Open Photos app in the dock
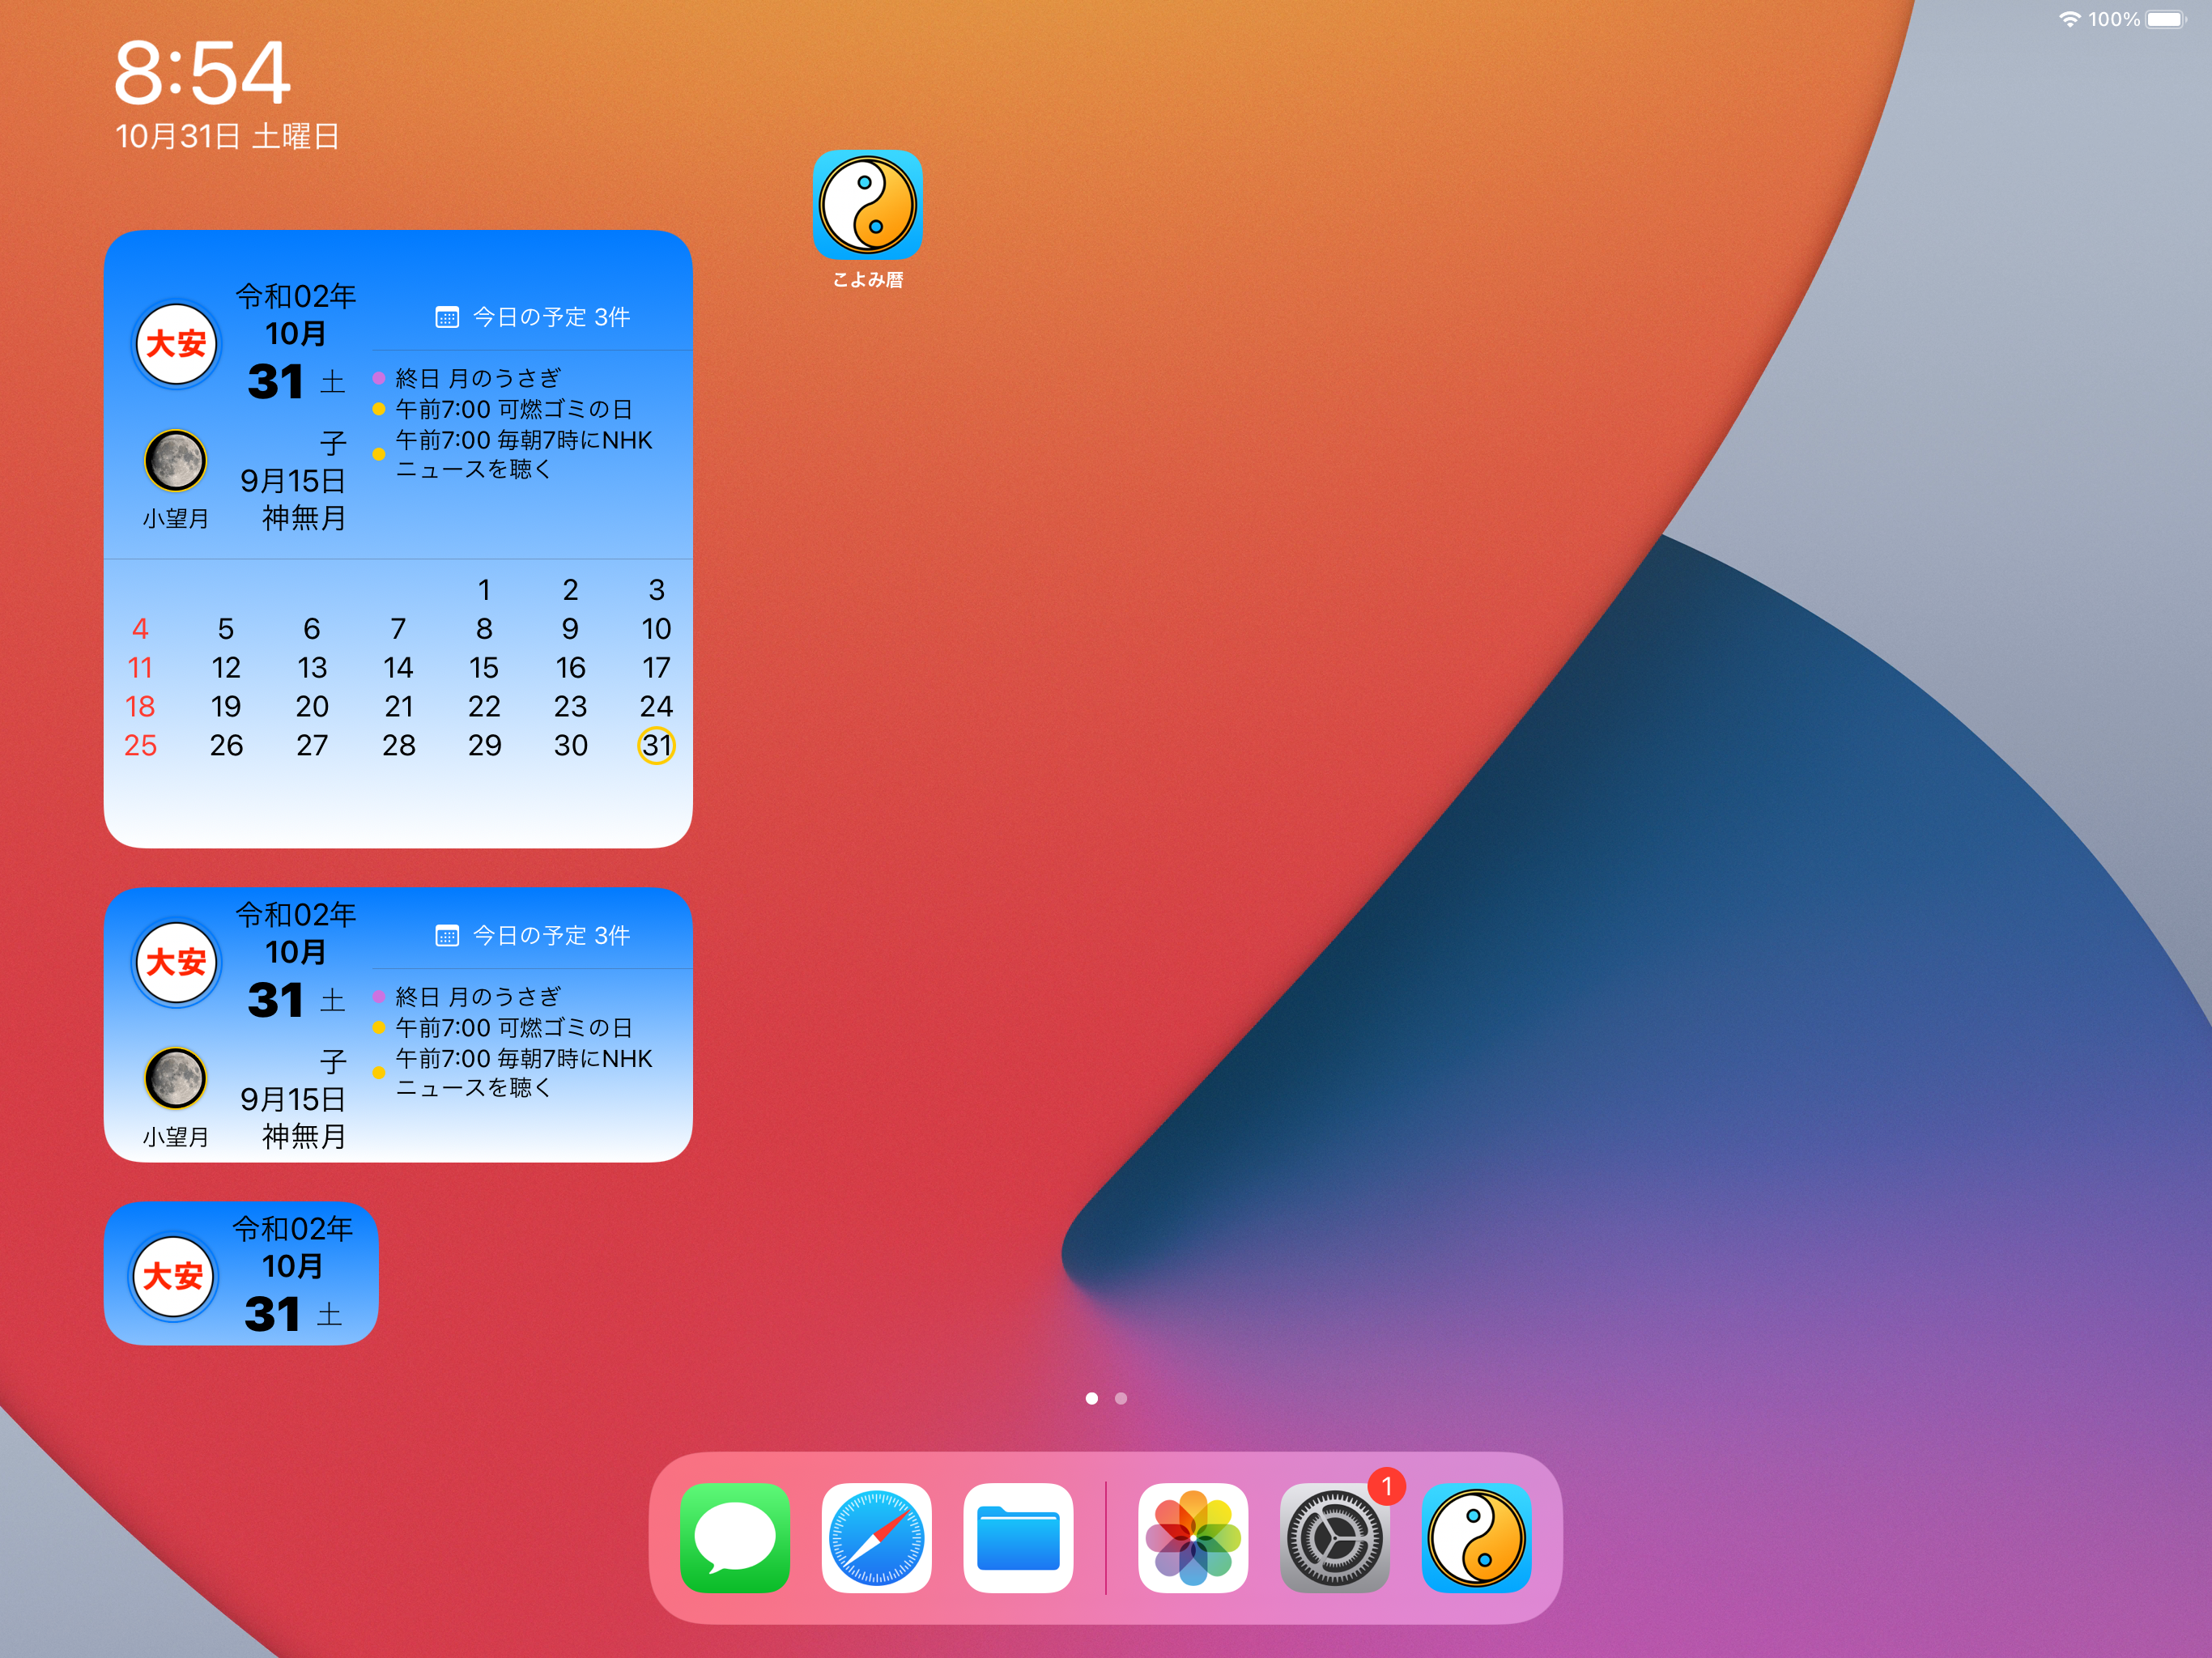2212x1658 pixels. (1192, 1537)
